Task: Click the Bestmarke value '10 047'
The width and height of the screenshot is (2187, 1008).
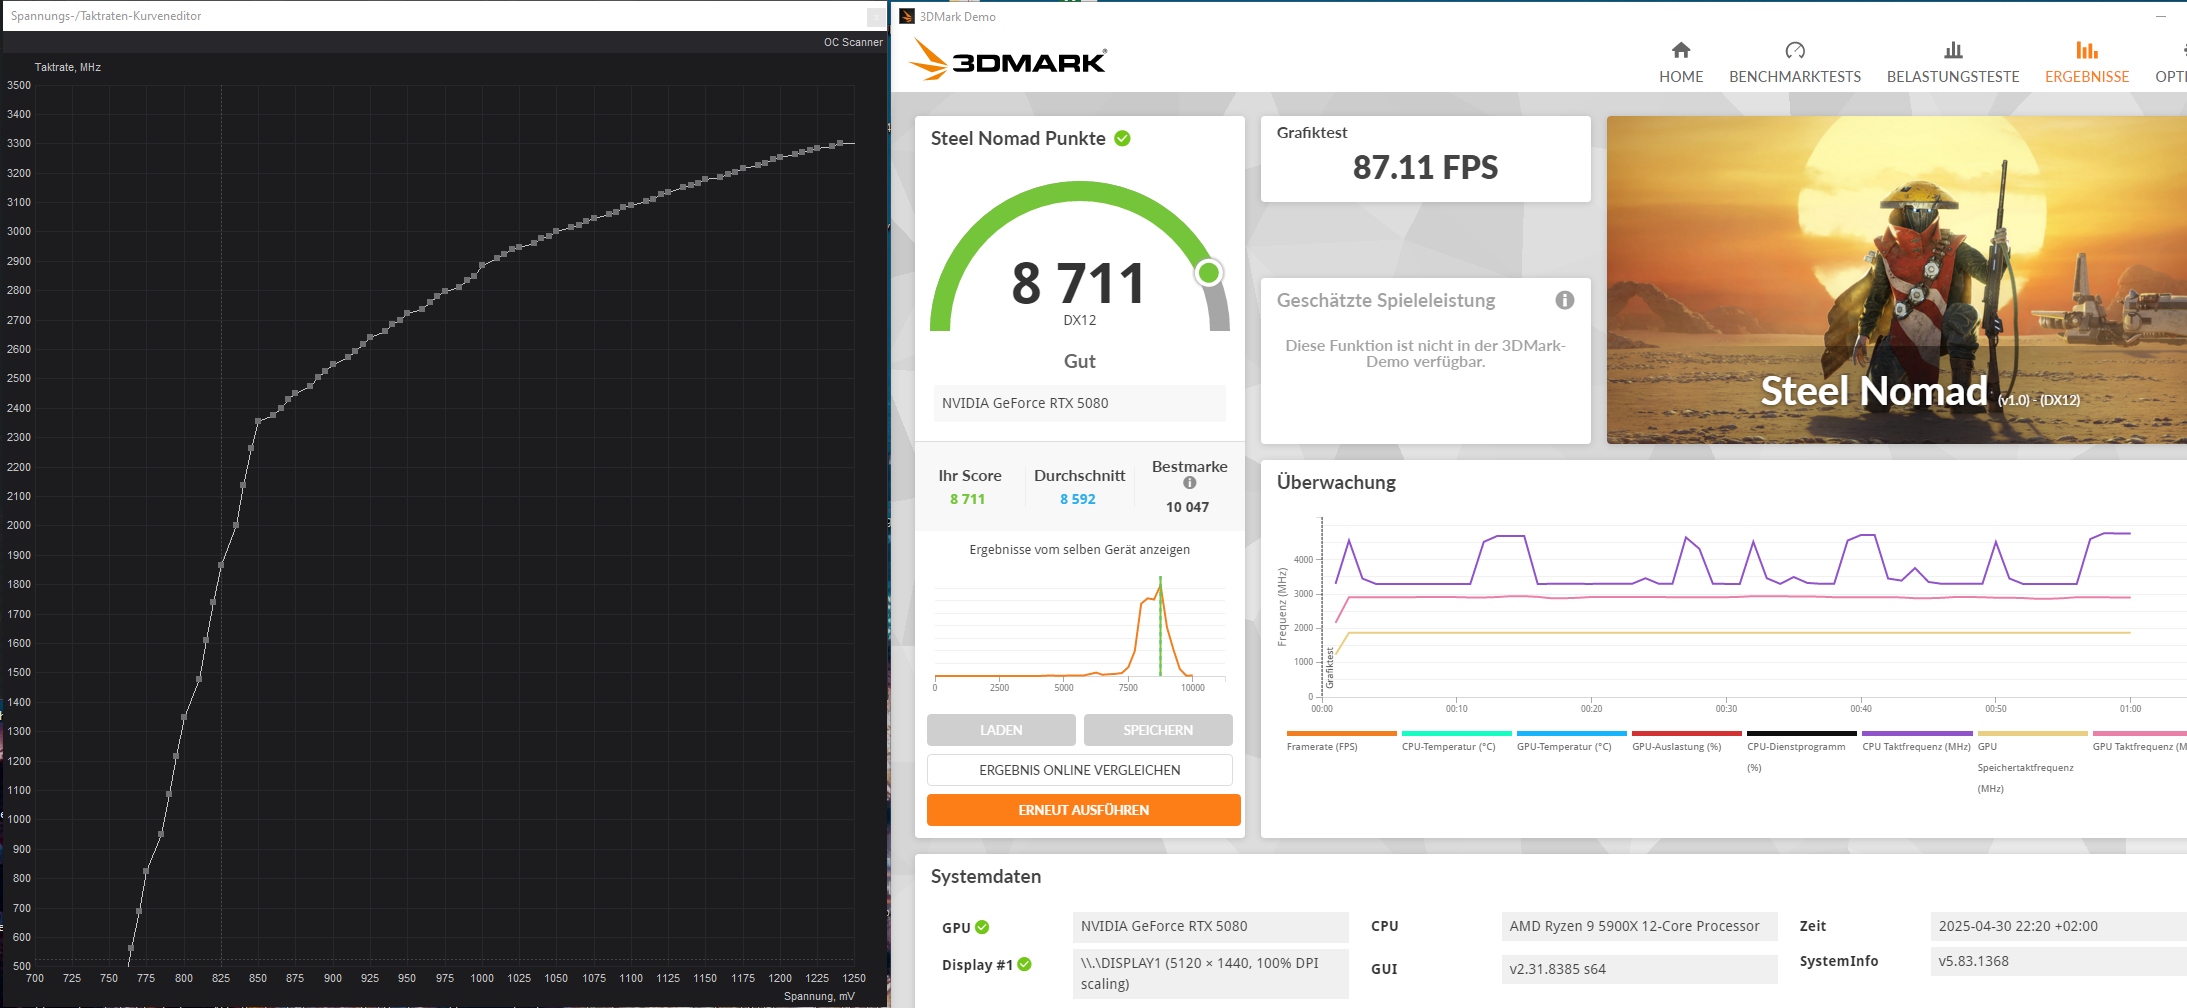Action: pos(1187,507)
